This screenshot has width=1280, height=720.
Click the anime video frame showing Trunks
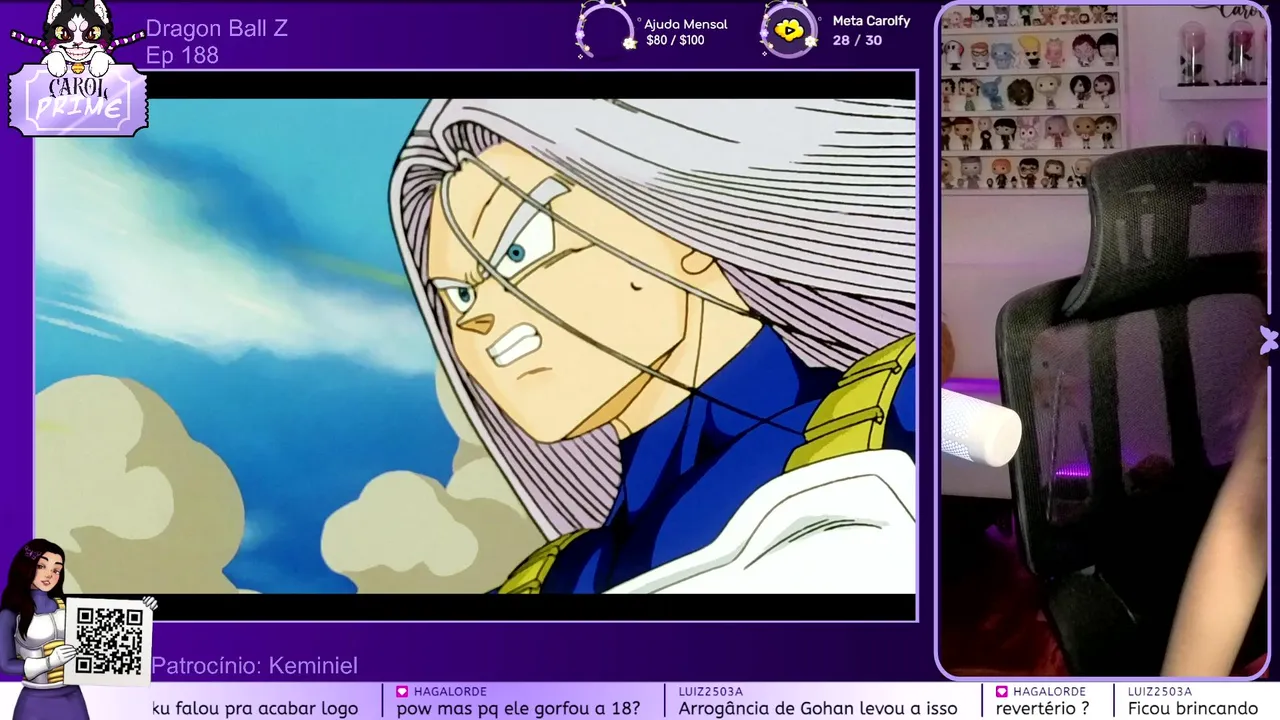click(x=476, y=346)
